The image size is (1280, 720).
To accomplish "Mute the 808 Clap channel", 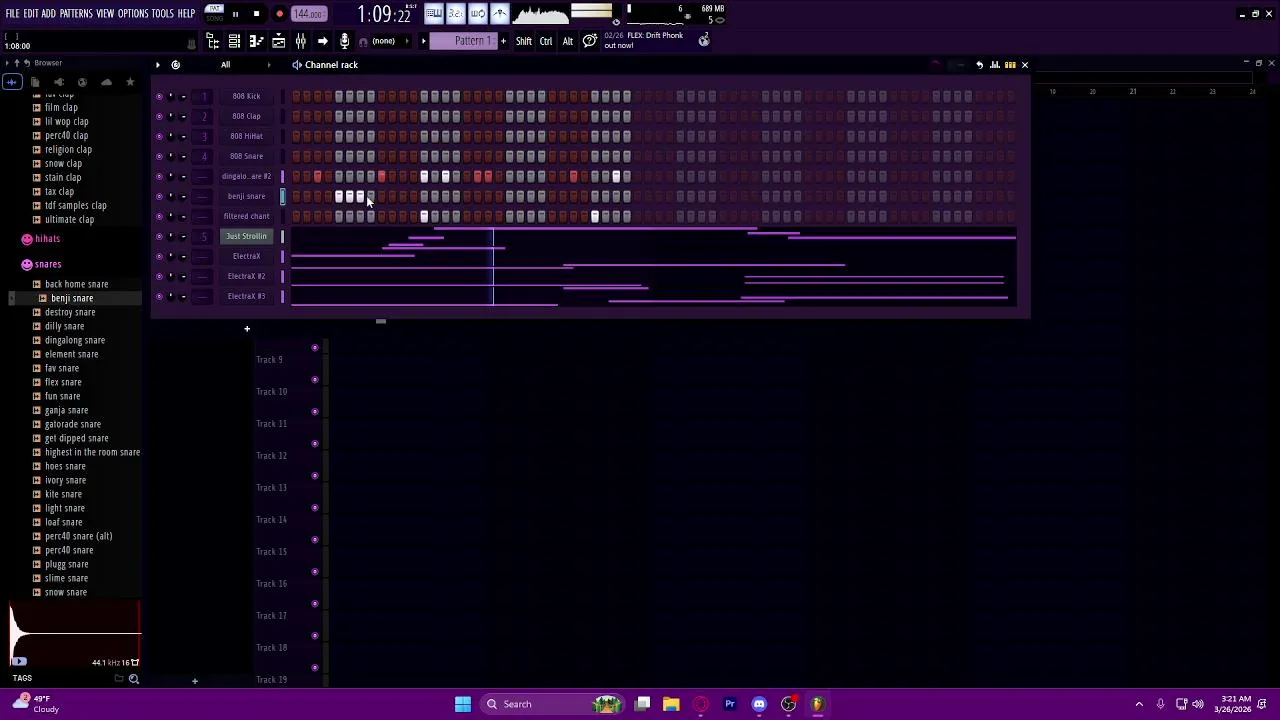I will coord(159,116).
